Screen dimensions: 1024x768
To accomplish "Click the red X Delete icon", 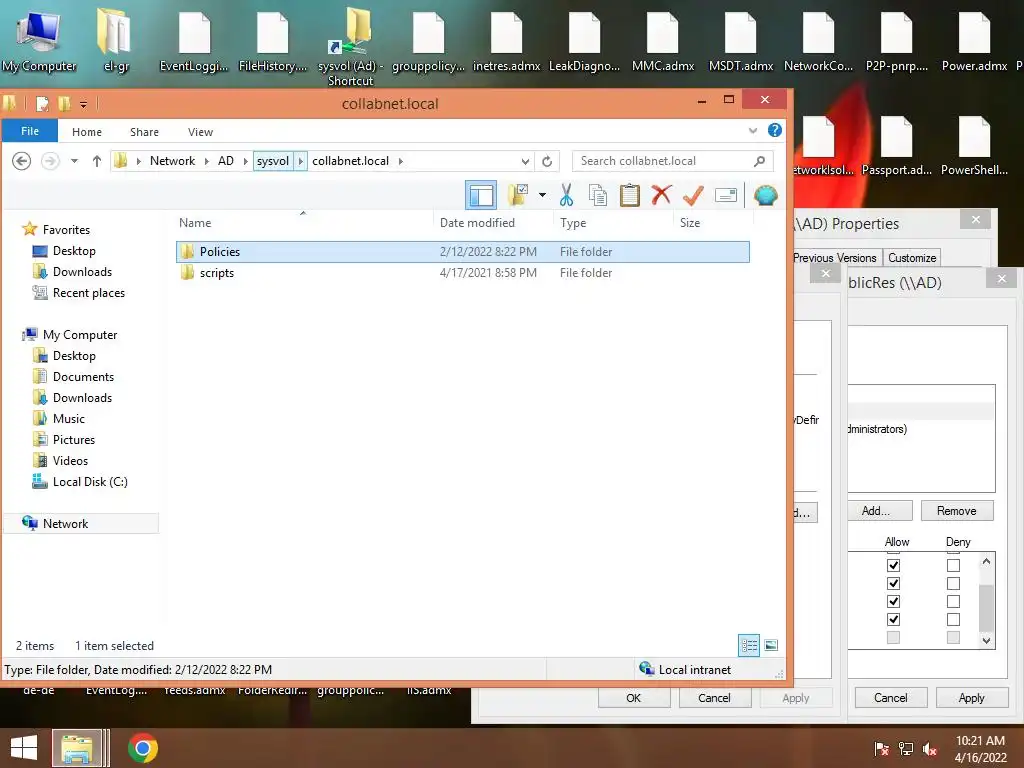I will [x=661, y=195].
